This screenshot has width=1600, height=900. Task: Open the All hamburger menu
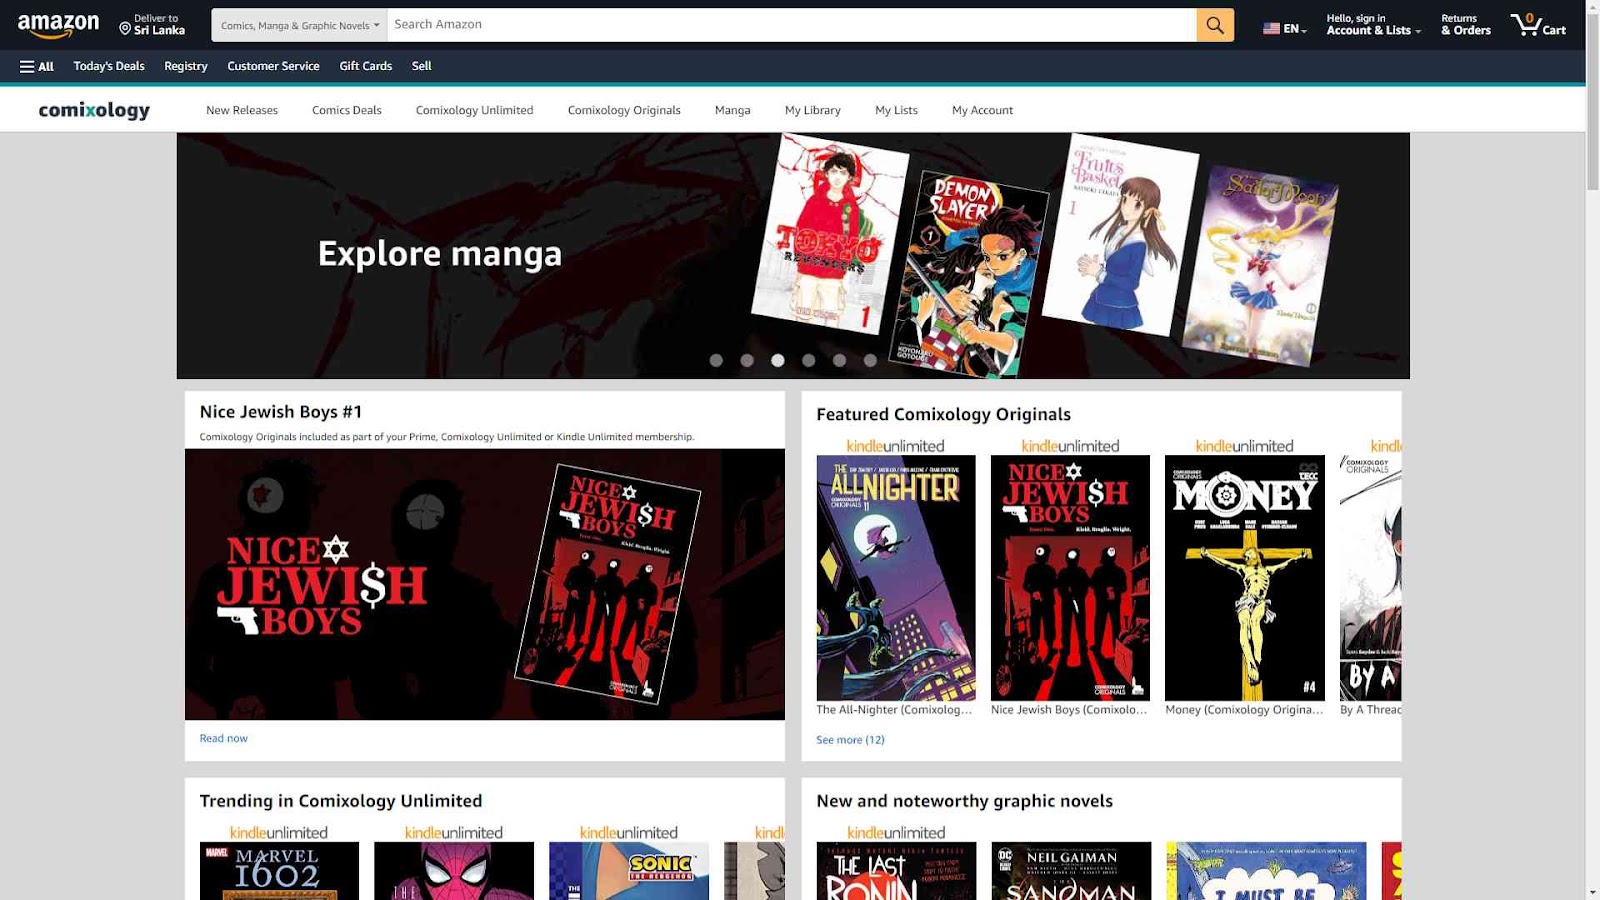(x=37, y=66)
